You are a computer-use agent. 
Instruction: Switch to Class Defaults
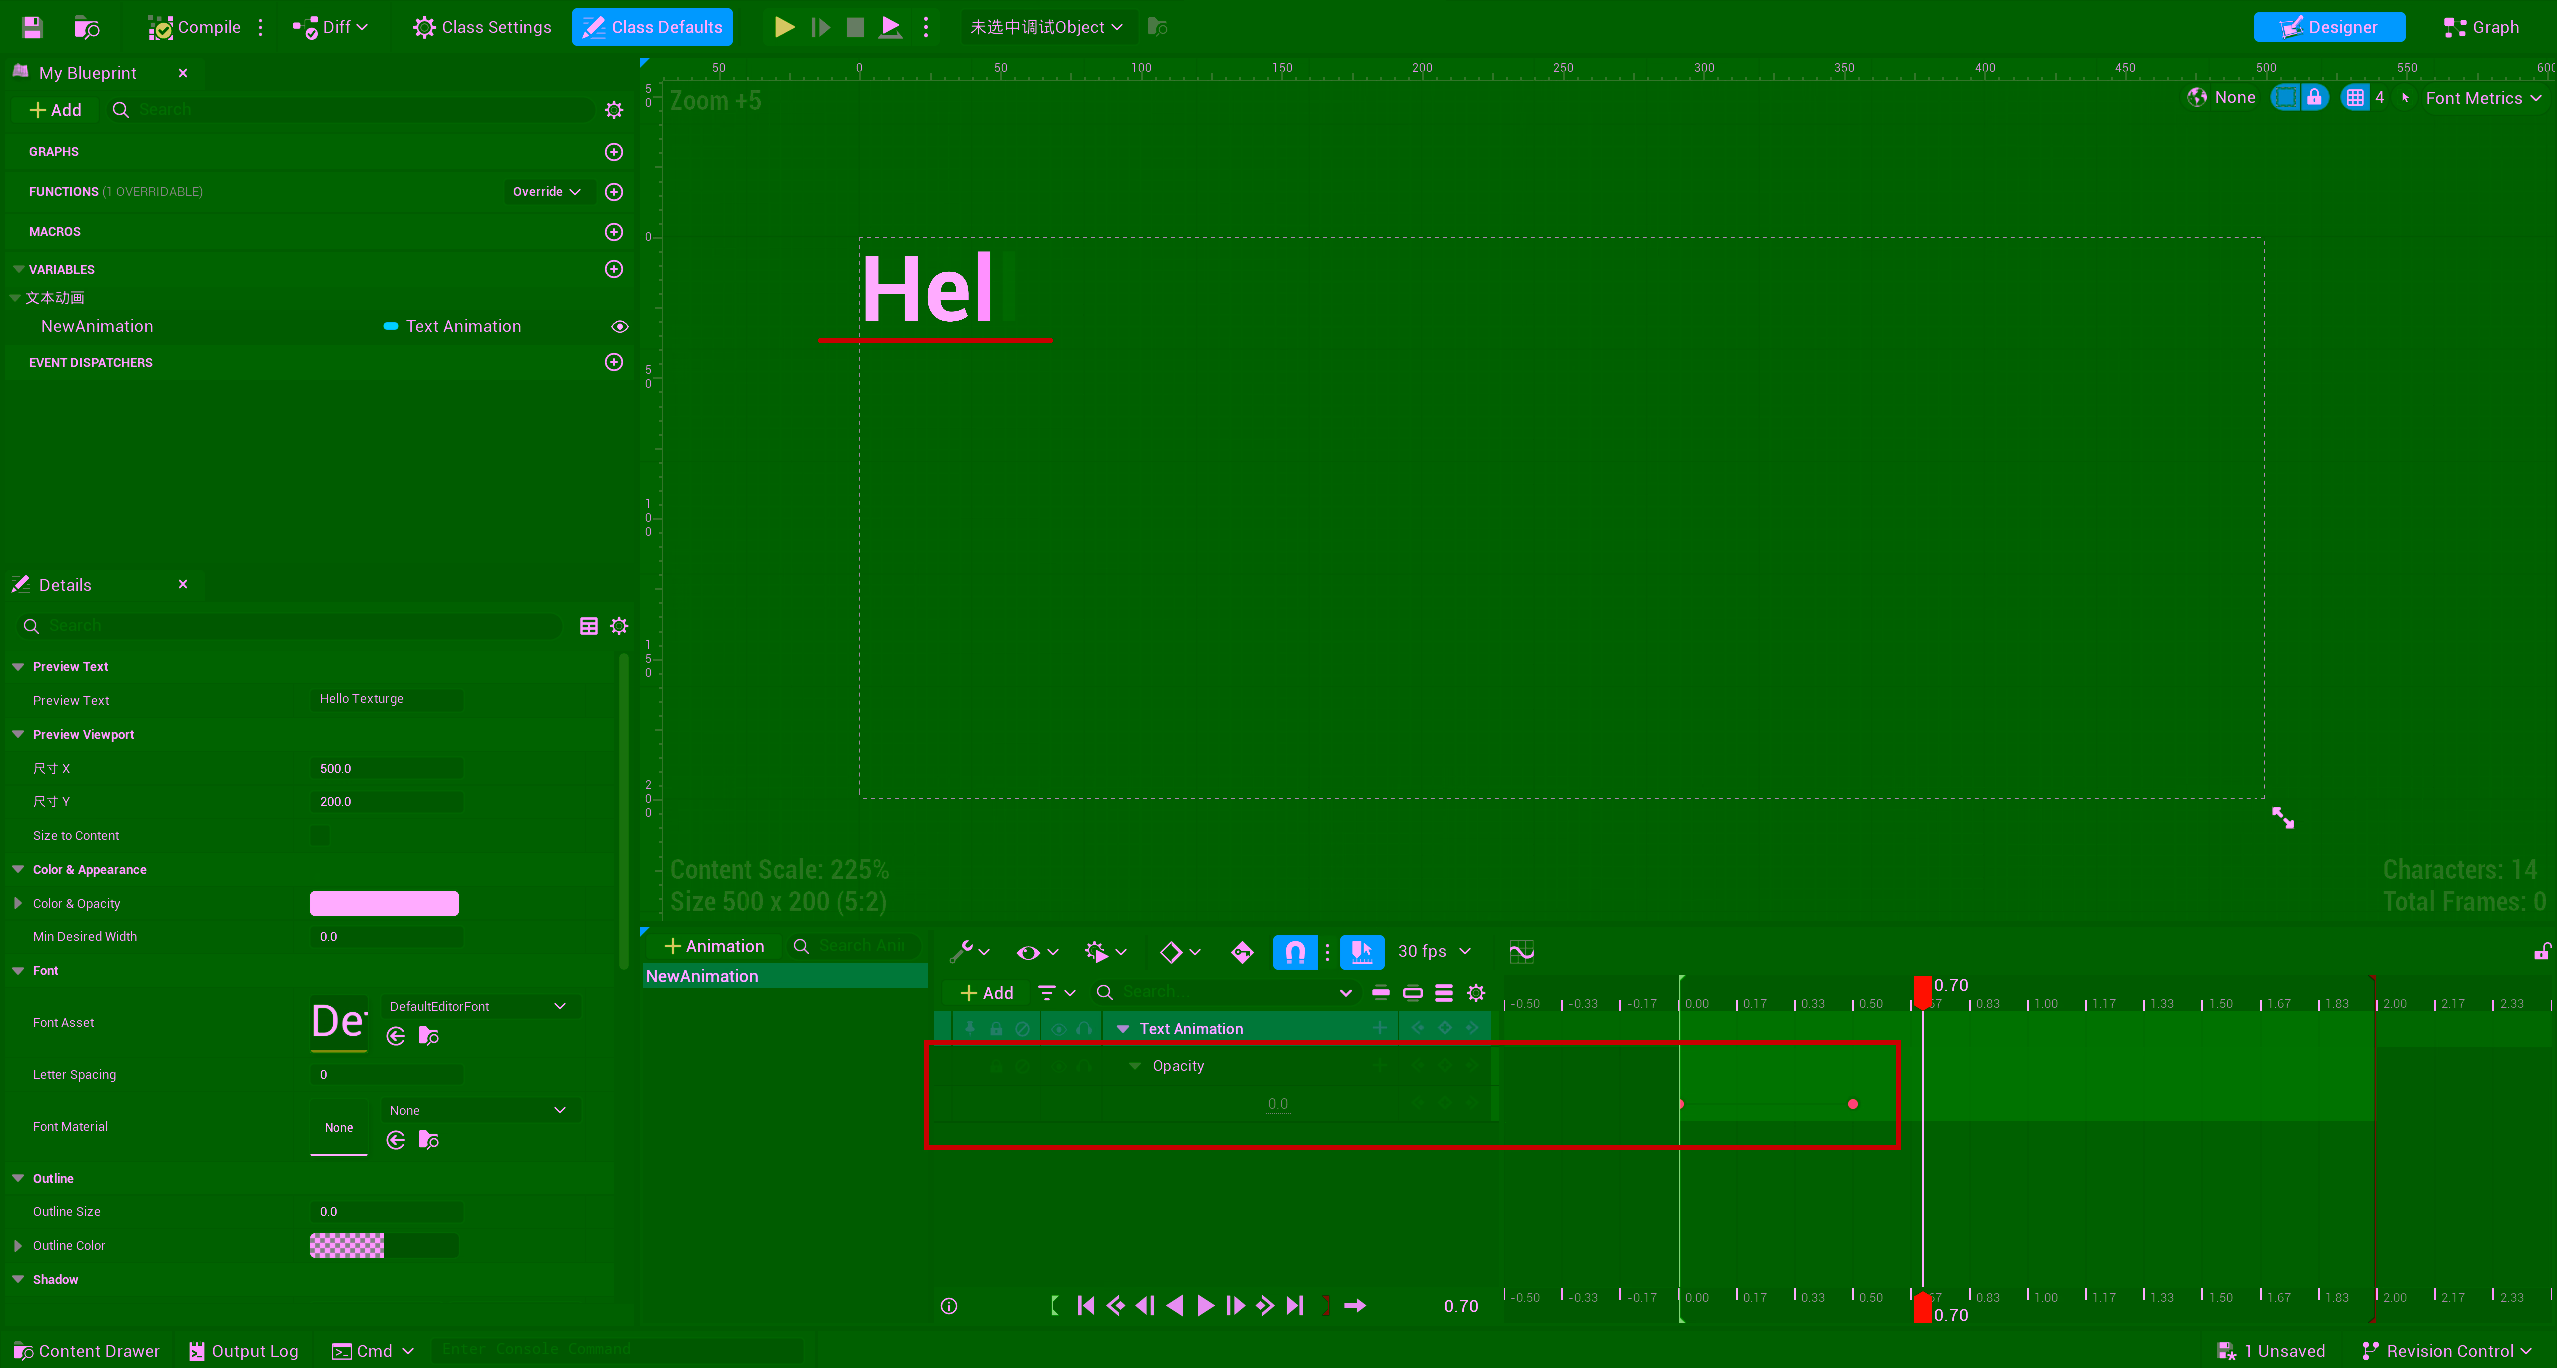point(652,27)
